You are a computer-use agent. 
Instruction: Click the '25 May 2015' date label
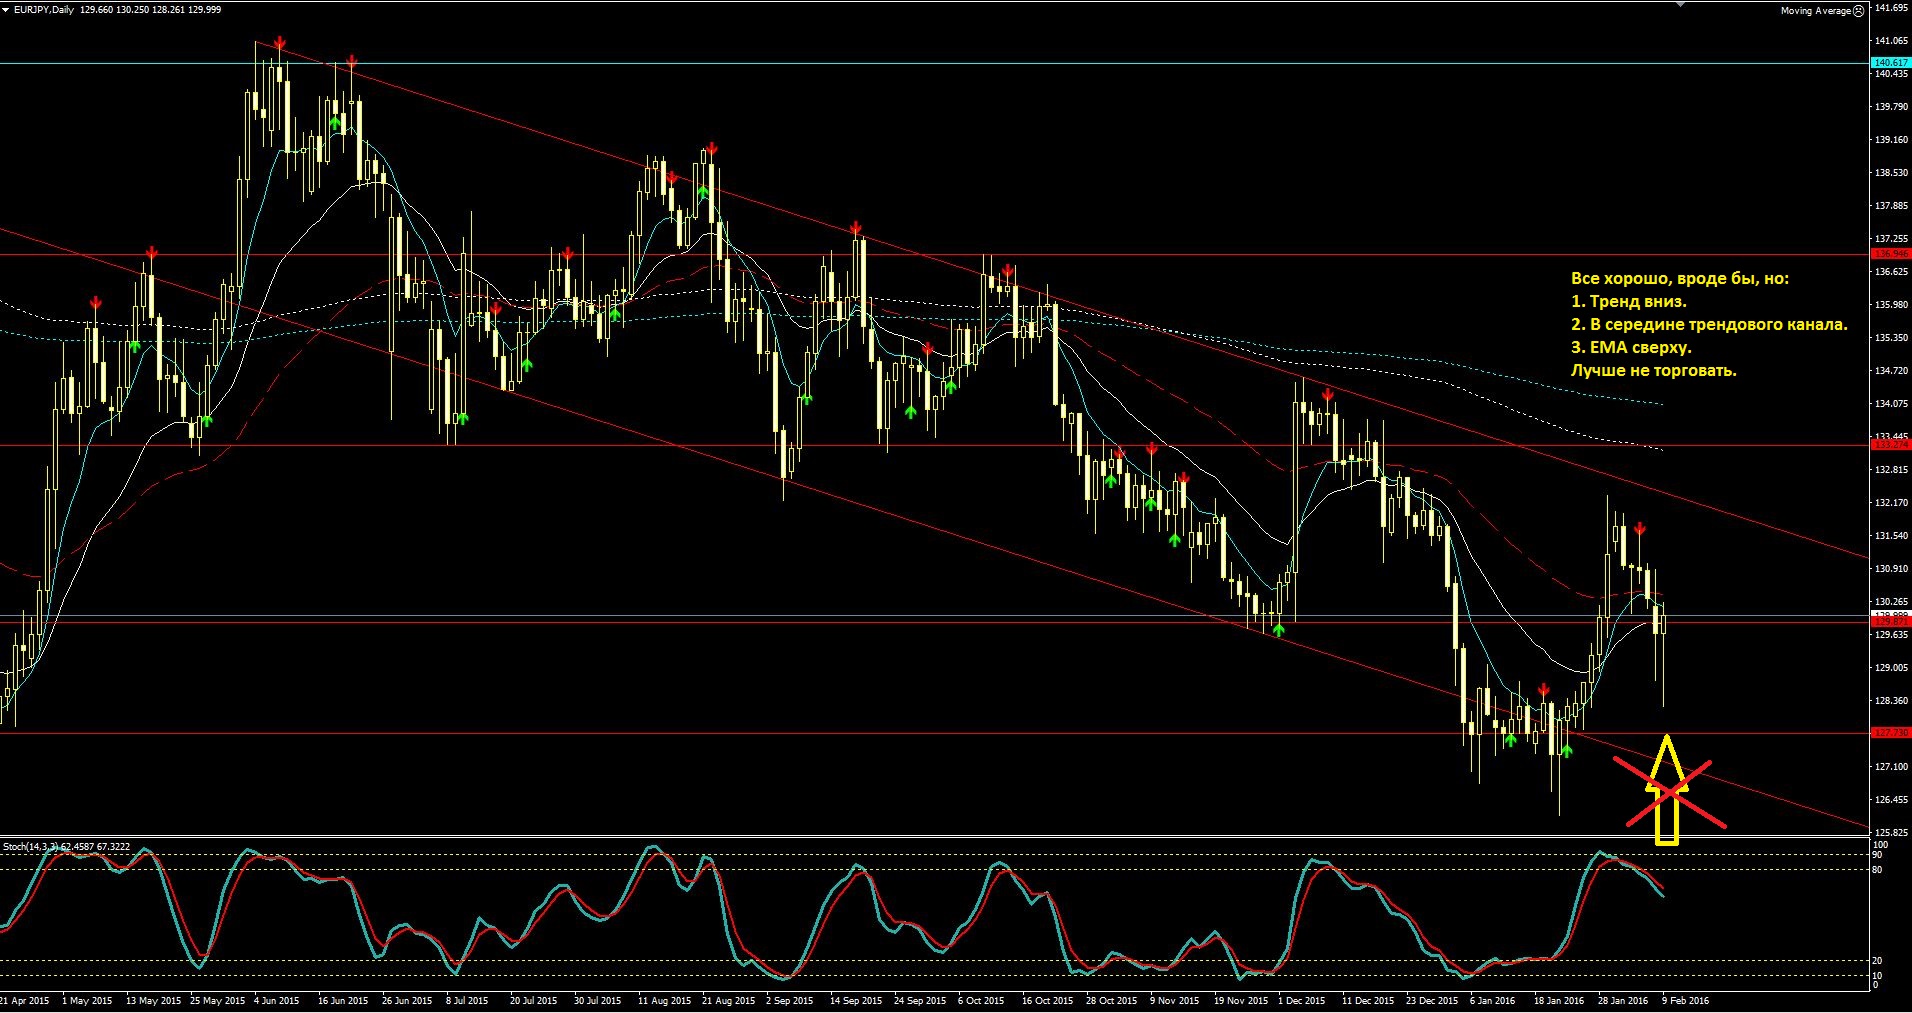(x=217, y=1000)
